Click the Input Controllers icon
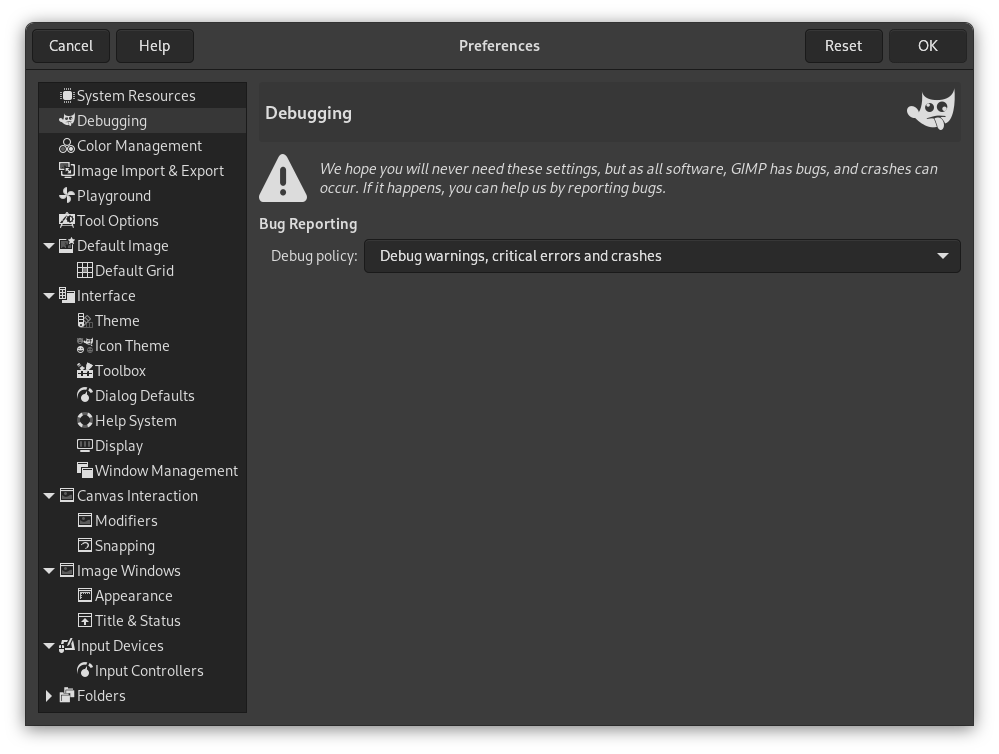The image size is (999, 754). (x=85, y=670)
